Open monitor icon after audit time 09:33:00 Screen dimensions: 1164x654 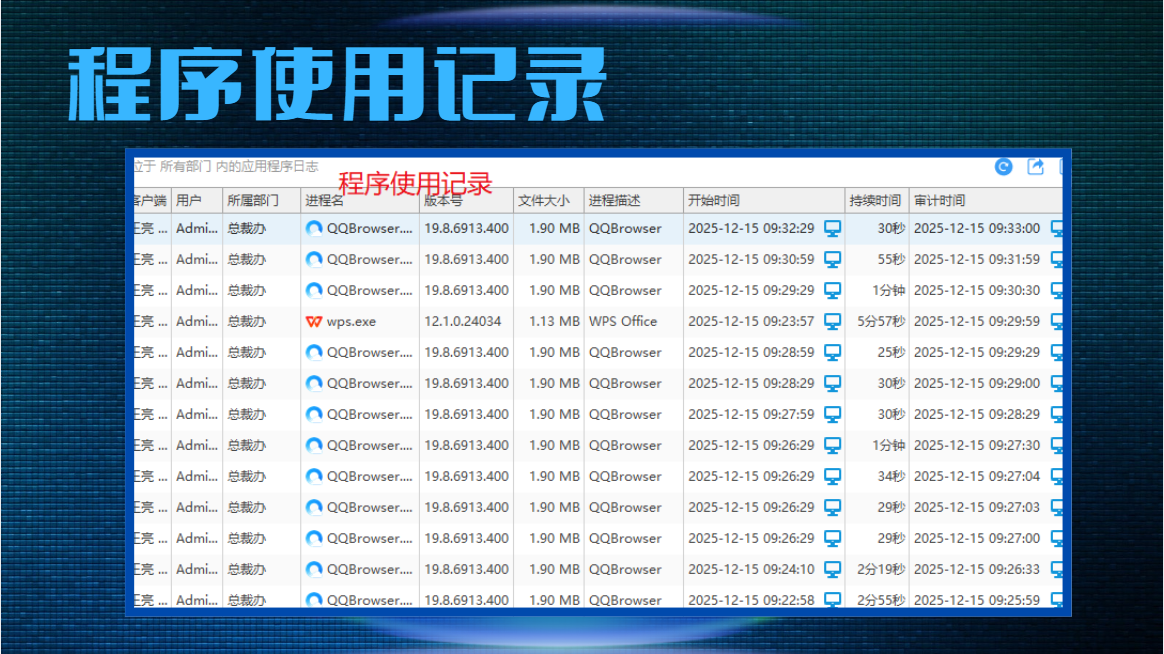1057,229
